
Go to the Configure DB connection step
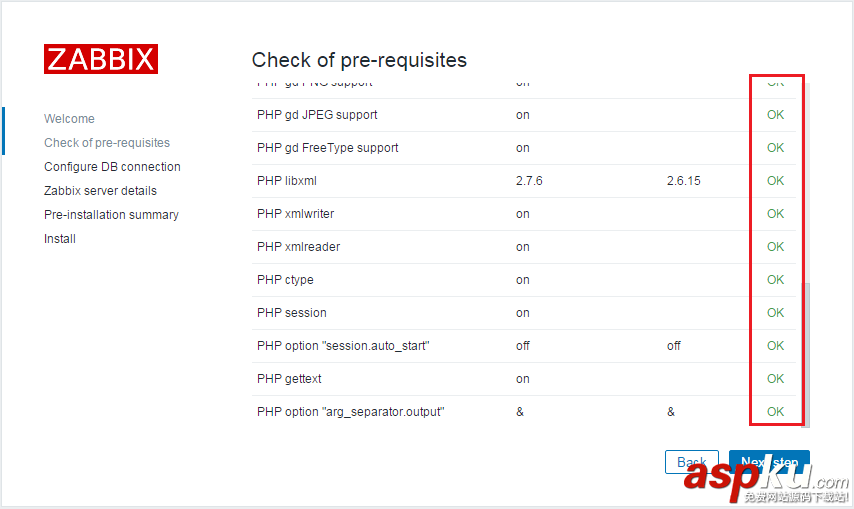point(112,167)
